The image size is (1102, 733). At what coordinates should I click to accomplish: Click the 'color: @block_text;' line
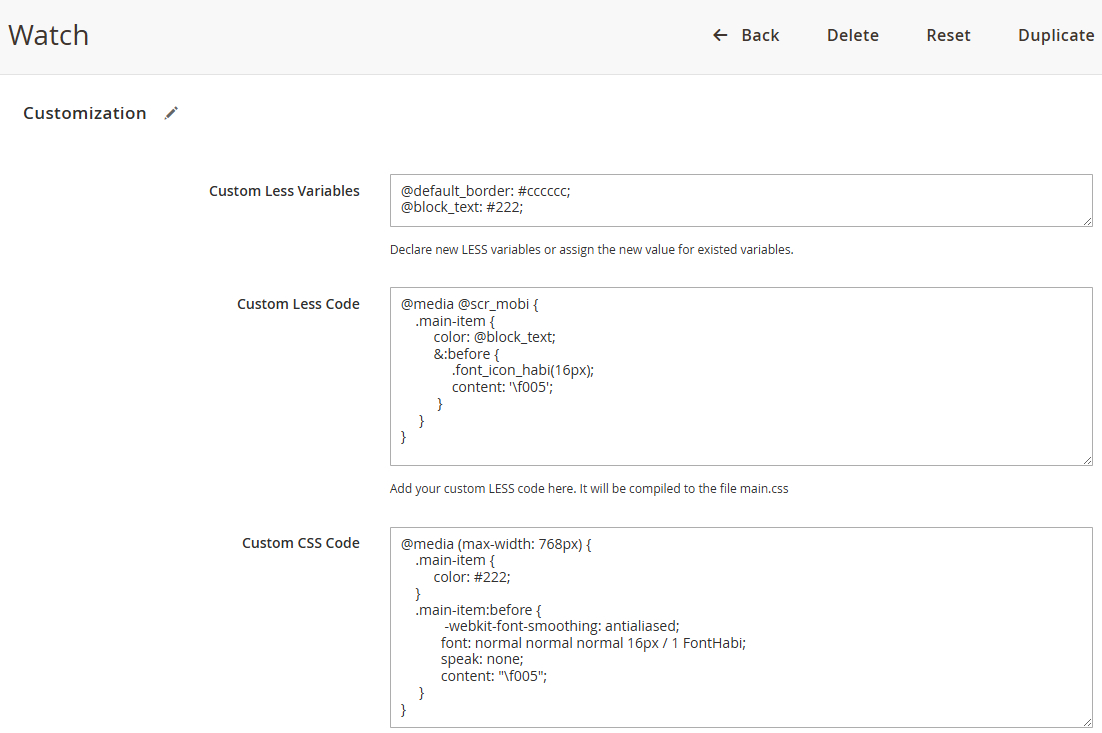point(494,337)
